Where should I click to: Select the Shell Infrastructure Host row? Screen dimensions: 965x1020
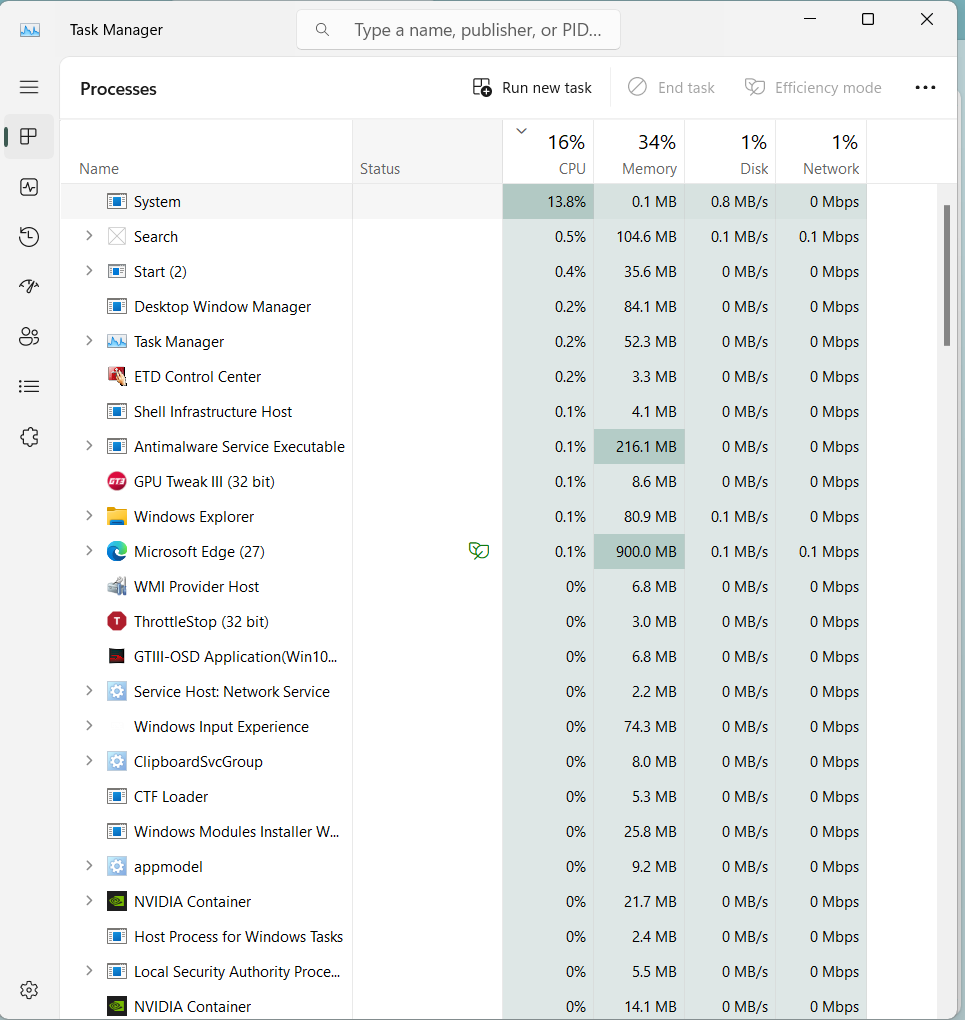(x=463, y=412)
